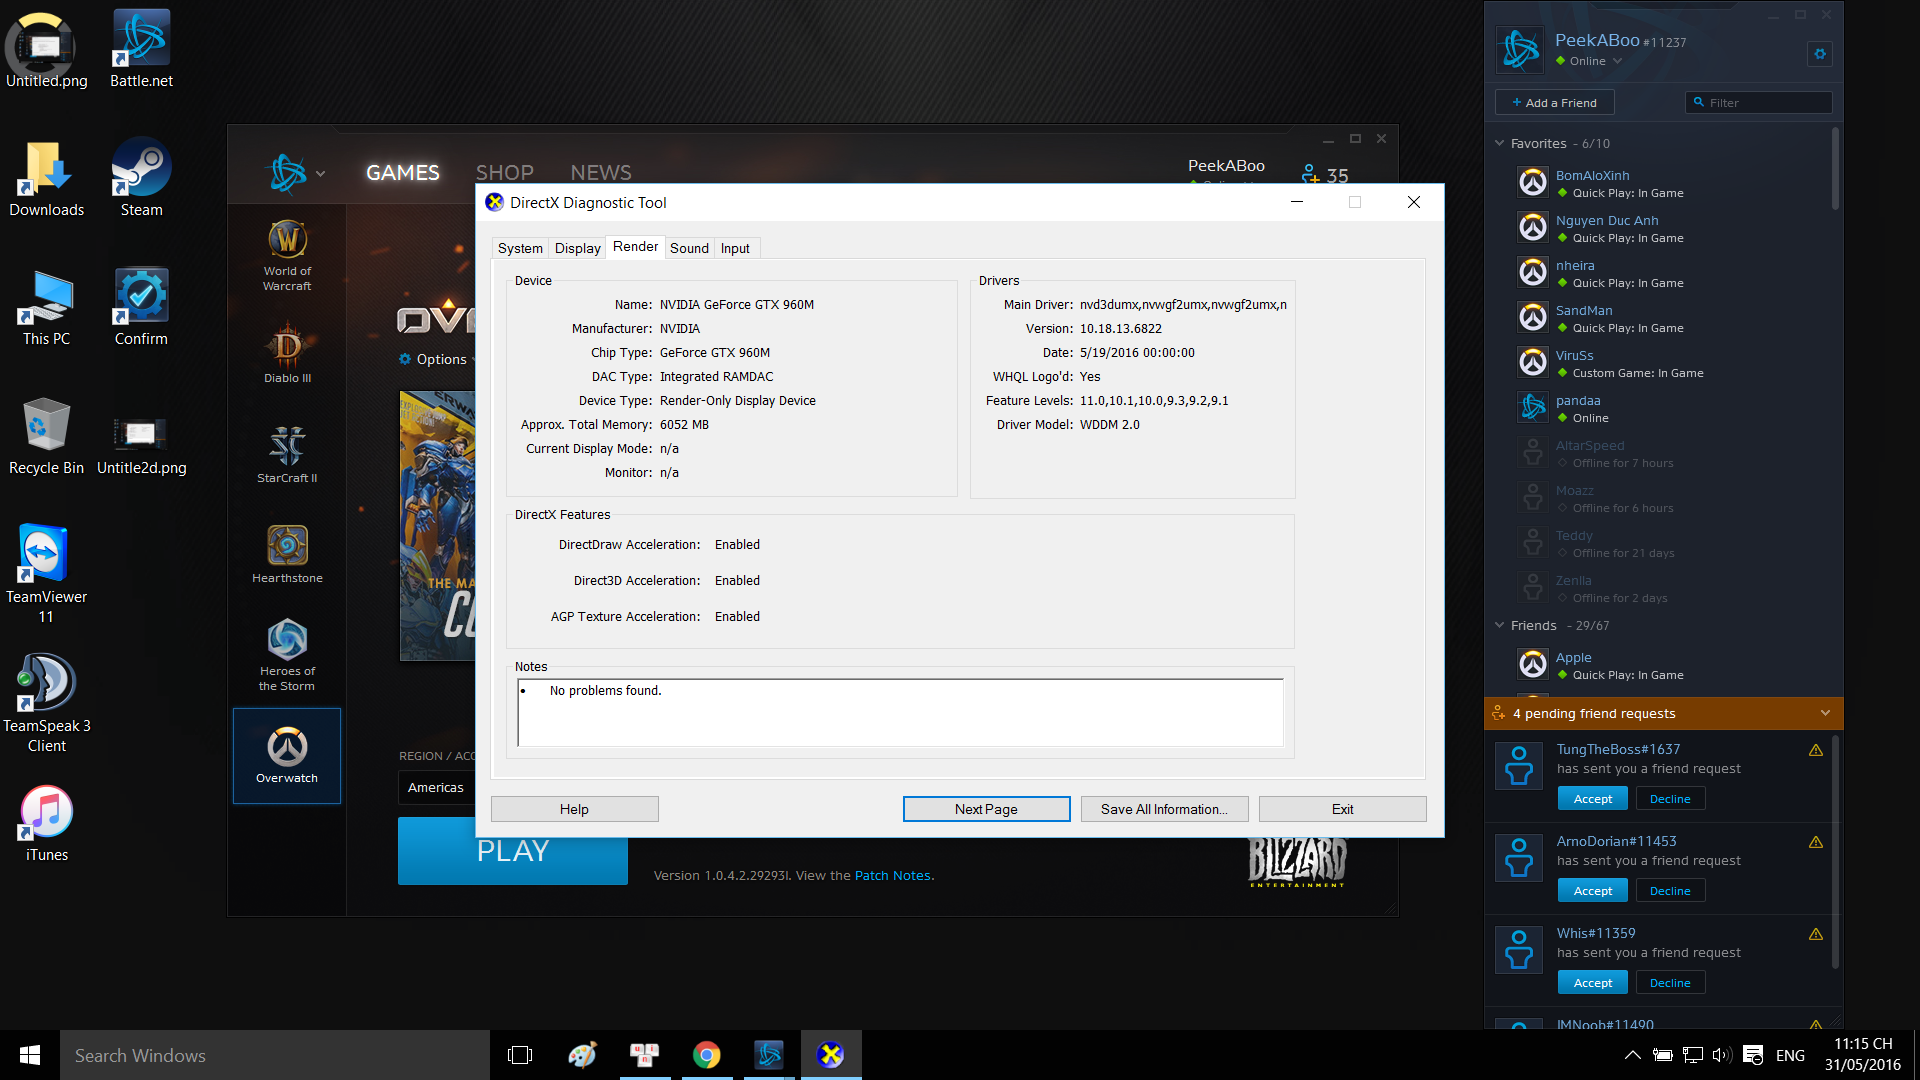Accept TungTheBoss#1637 friend request

tap(1592, 799)
